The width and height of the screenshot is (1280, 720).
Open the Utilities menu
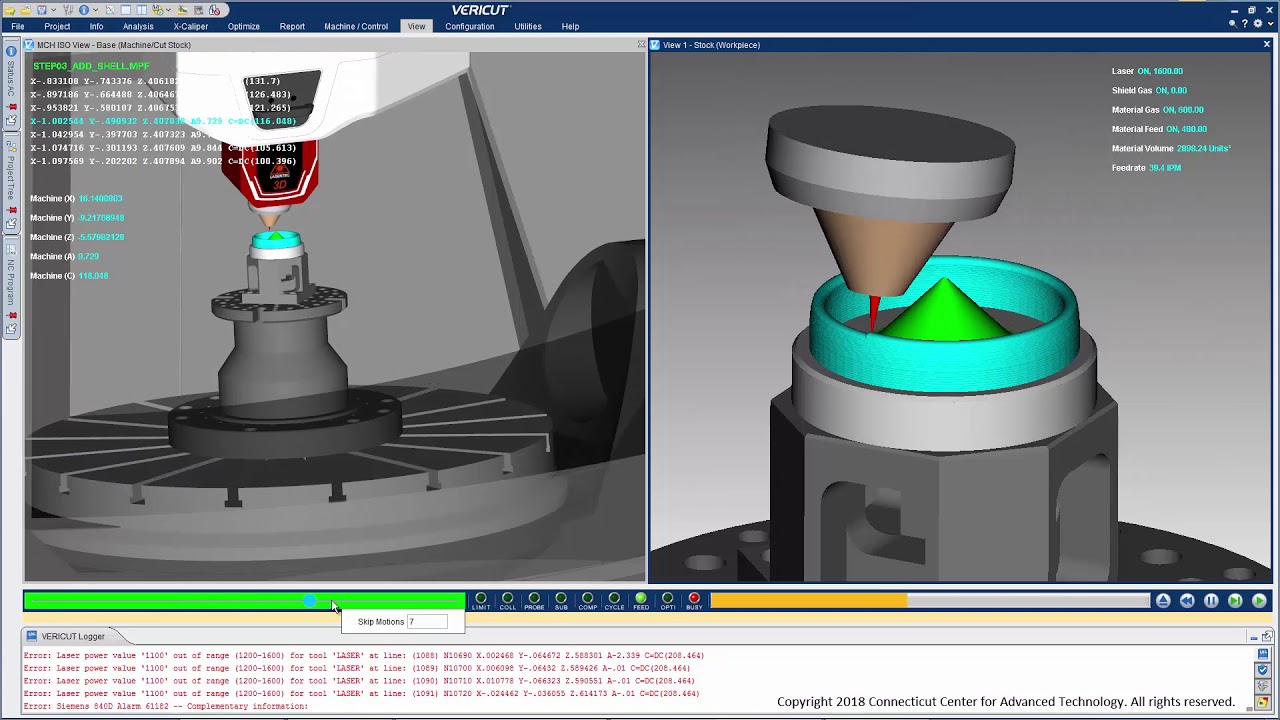click(x=528, y=27)
